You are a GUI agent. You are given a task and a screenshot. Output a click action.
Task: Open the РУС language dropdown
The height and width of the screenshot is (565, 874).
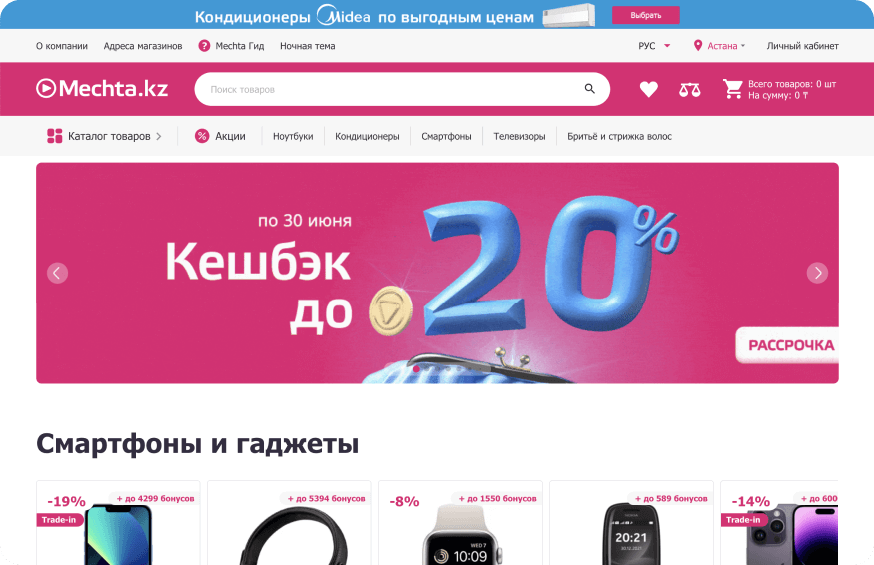[654, 46]
